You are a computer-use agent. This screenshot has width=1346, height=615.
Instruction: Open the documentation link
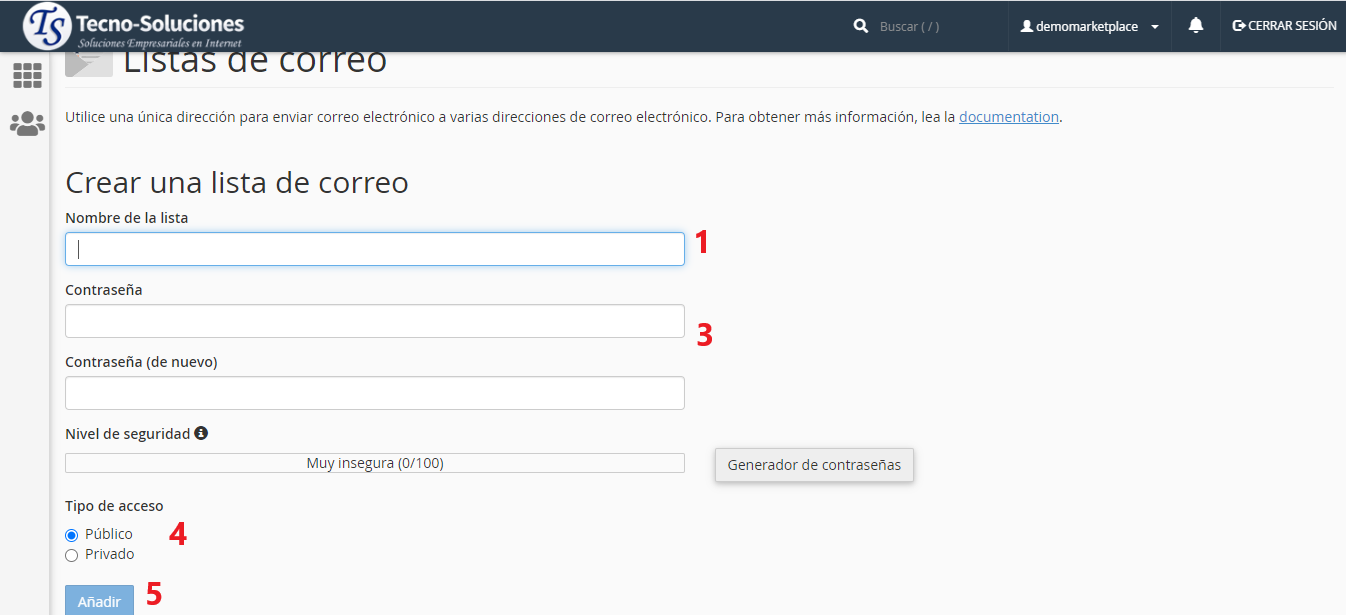tap(1008, 117)
